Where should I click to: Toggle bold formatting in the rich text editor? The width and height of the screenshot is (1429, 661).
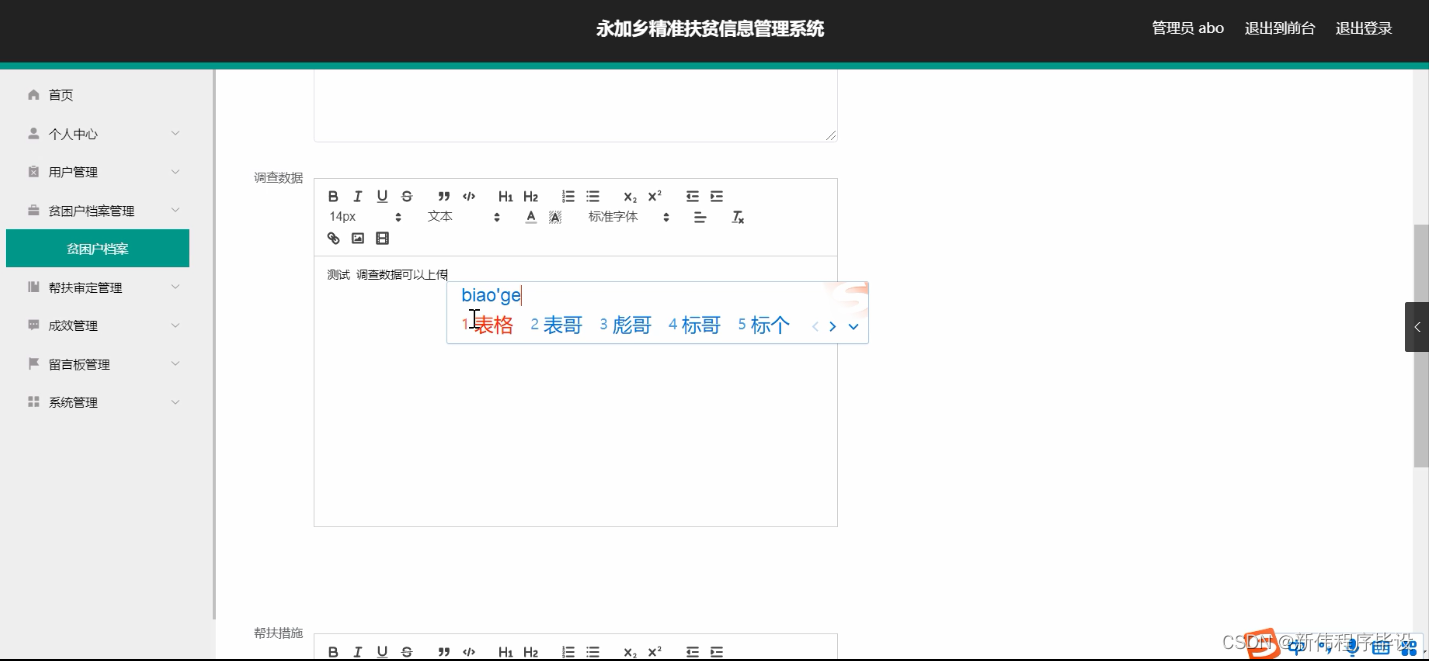click(x=333, y=196)
